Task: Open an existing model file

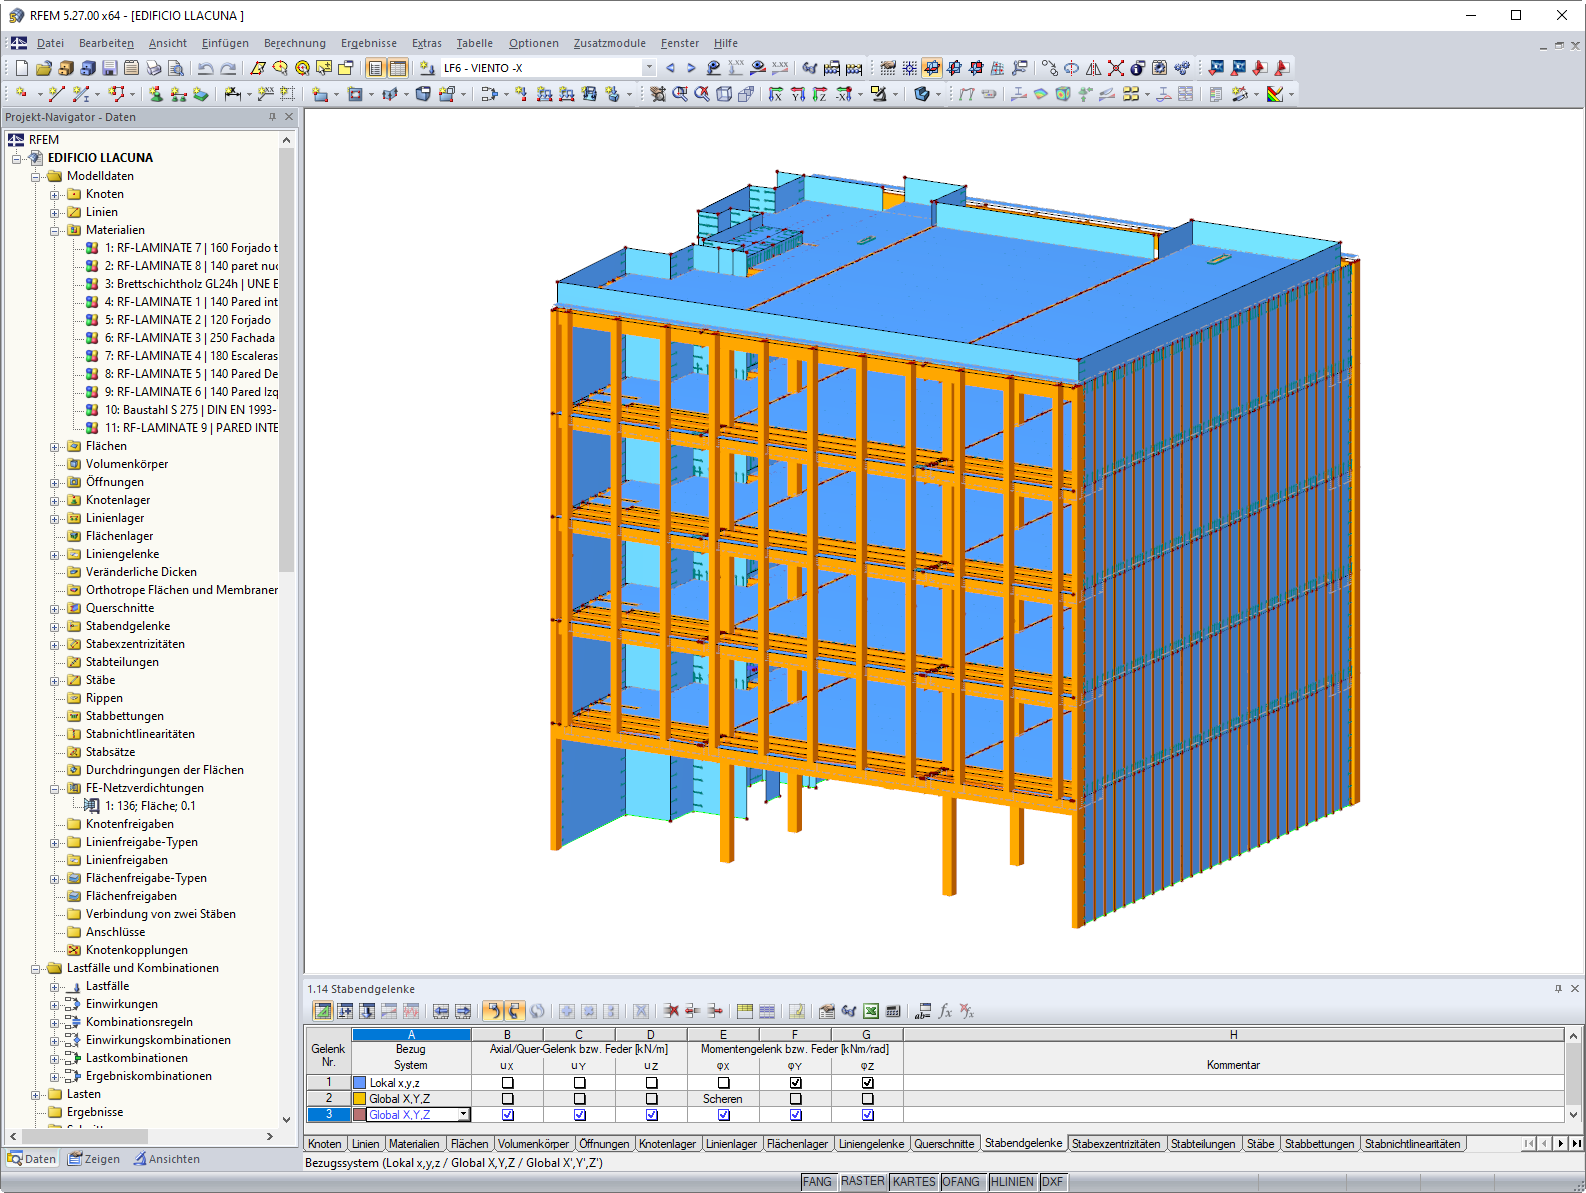Action: pos(43,68)
